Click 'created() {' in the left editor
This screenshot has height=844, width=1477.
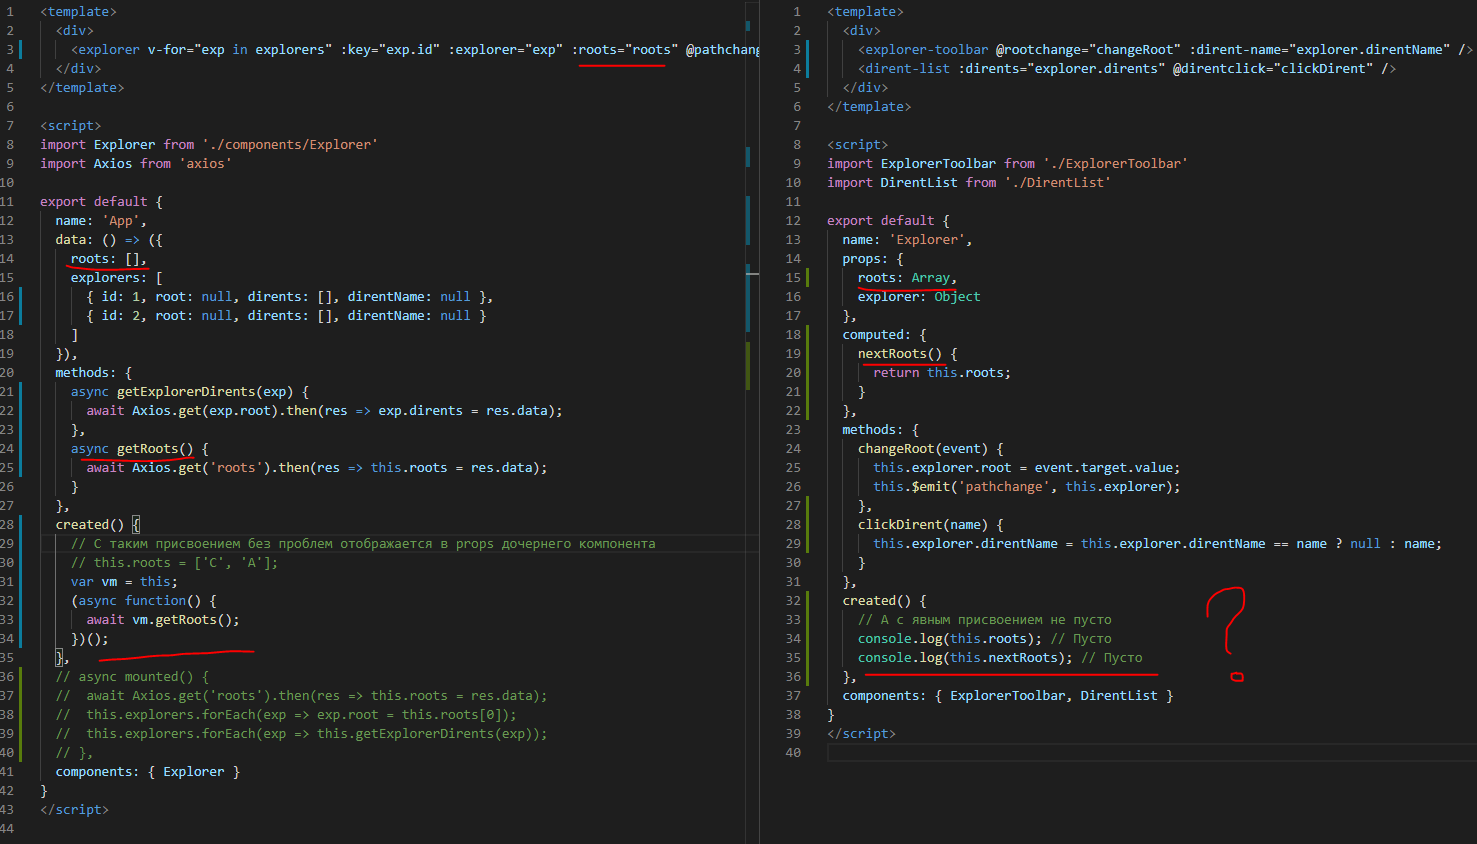(98, 524)
